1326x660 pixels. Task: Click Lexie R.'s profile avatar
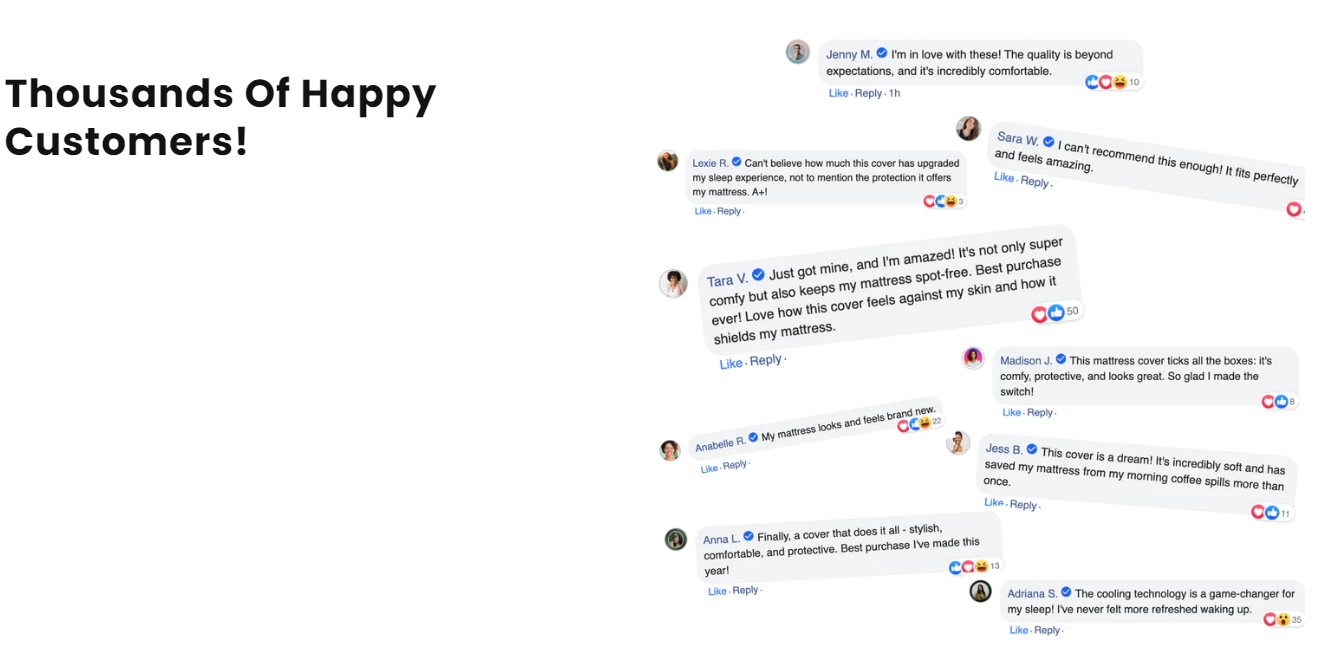coord(668,161)
